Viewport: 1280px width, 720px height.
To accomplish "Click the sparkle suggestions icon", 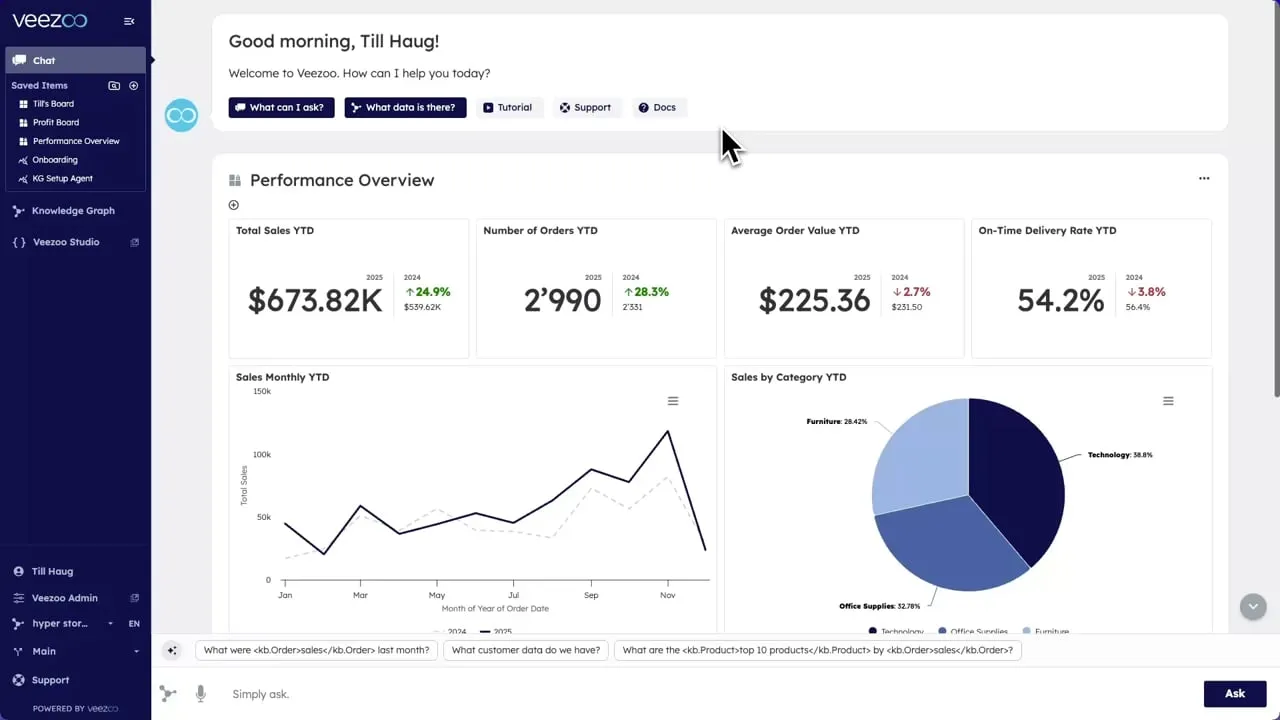I will point(172,650).
